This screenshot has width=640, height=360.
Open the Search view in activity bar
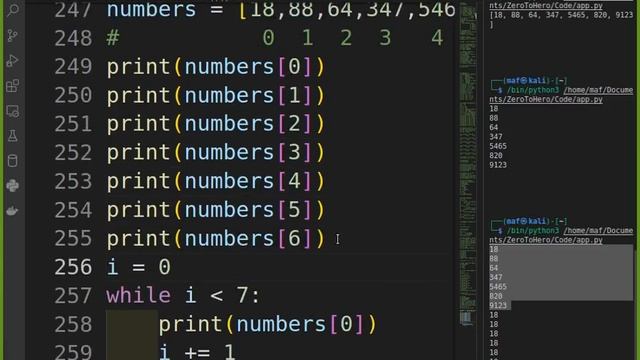(13, 10)
